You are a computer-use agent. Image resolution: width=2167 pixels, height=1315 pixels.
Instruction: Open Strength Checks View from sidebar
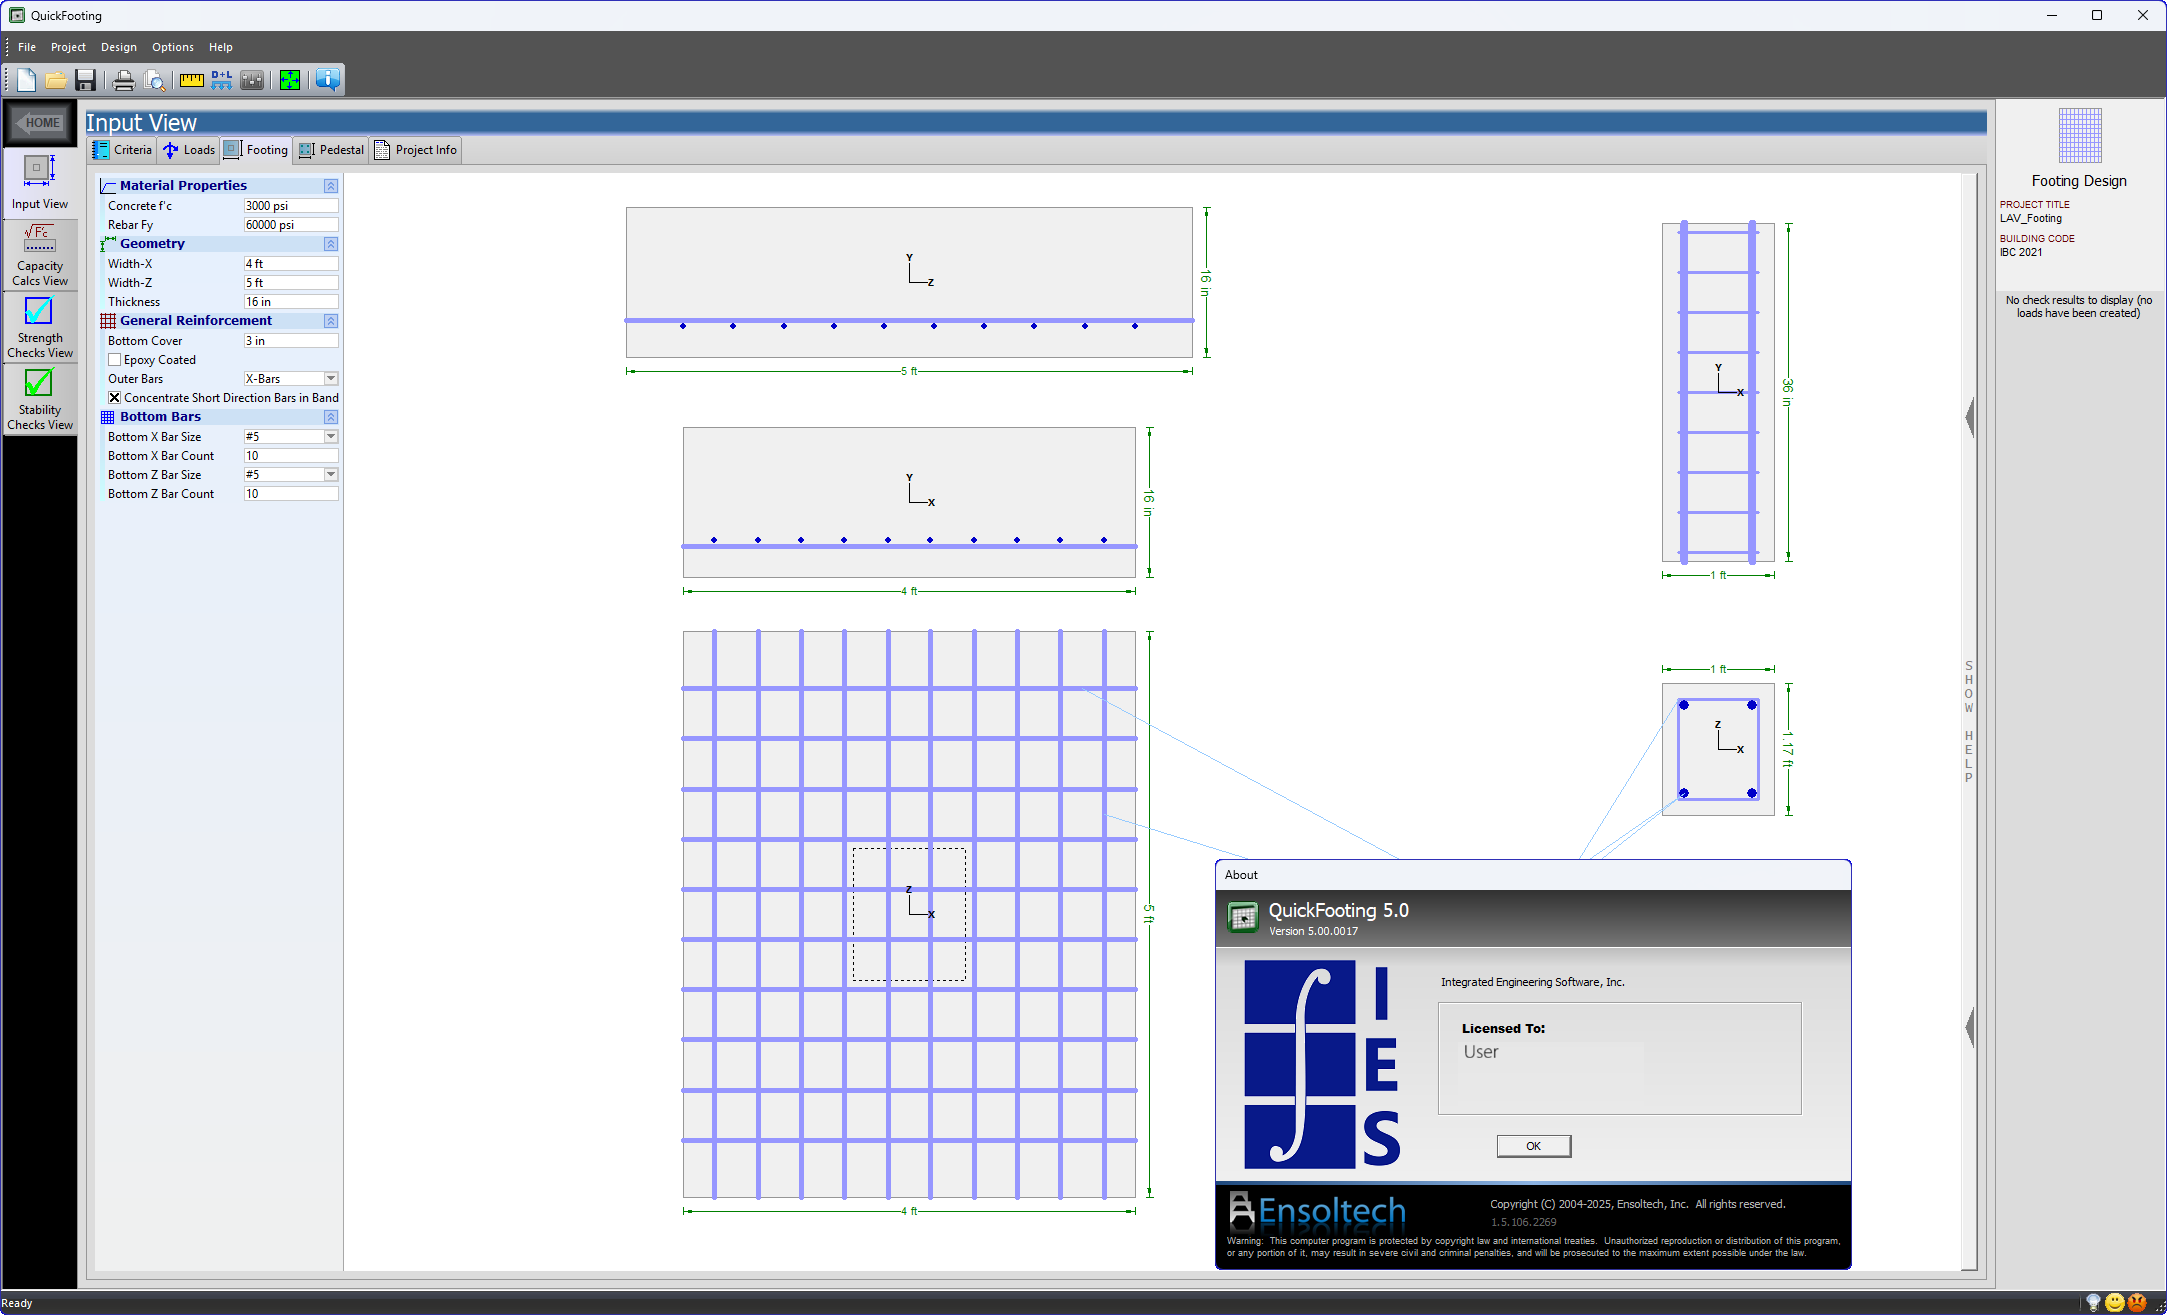[39, 325]
